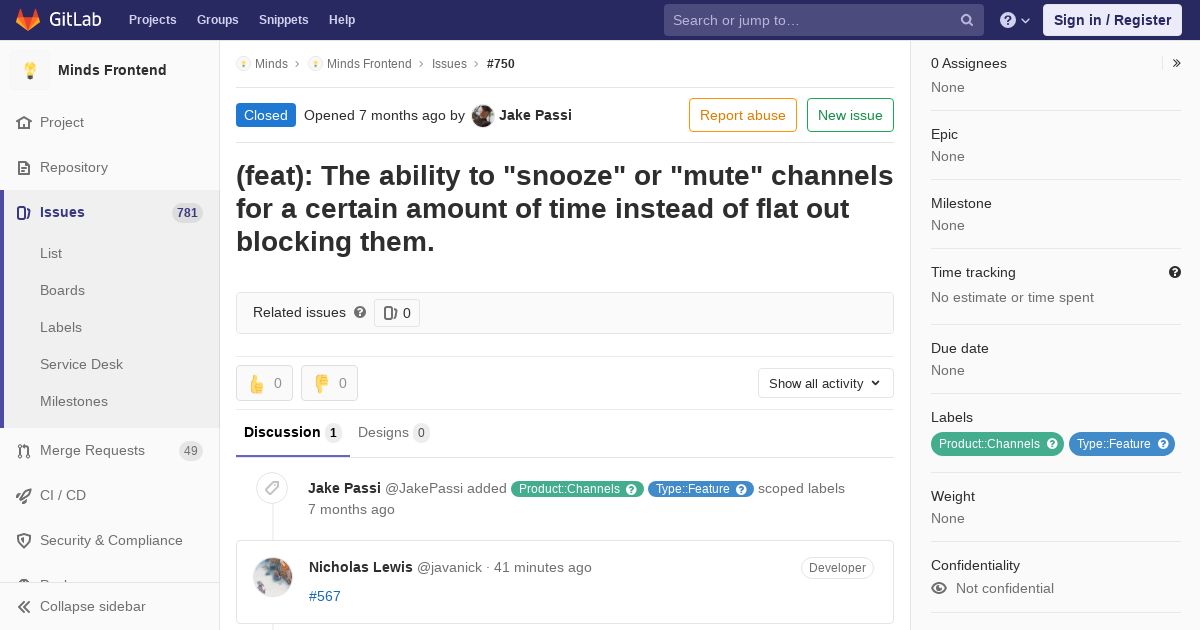Click the Project home icon in sidebar
The image size is (1200, 630).
(x=24, y=122)
